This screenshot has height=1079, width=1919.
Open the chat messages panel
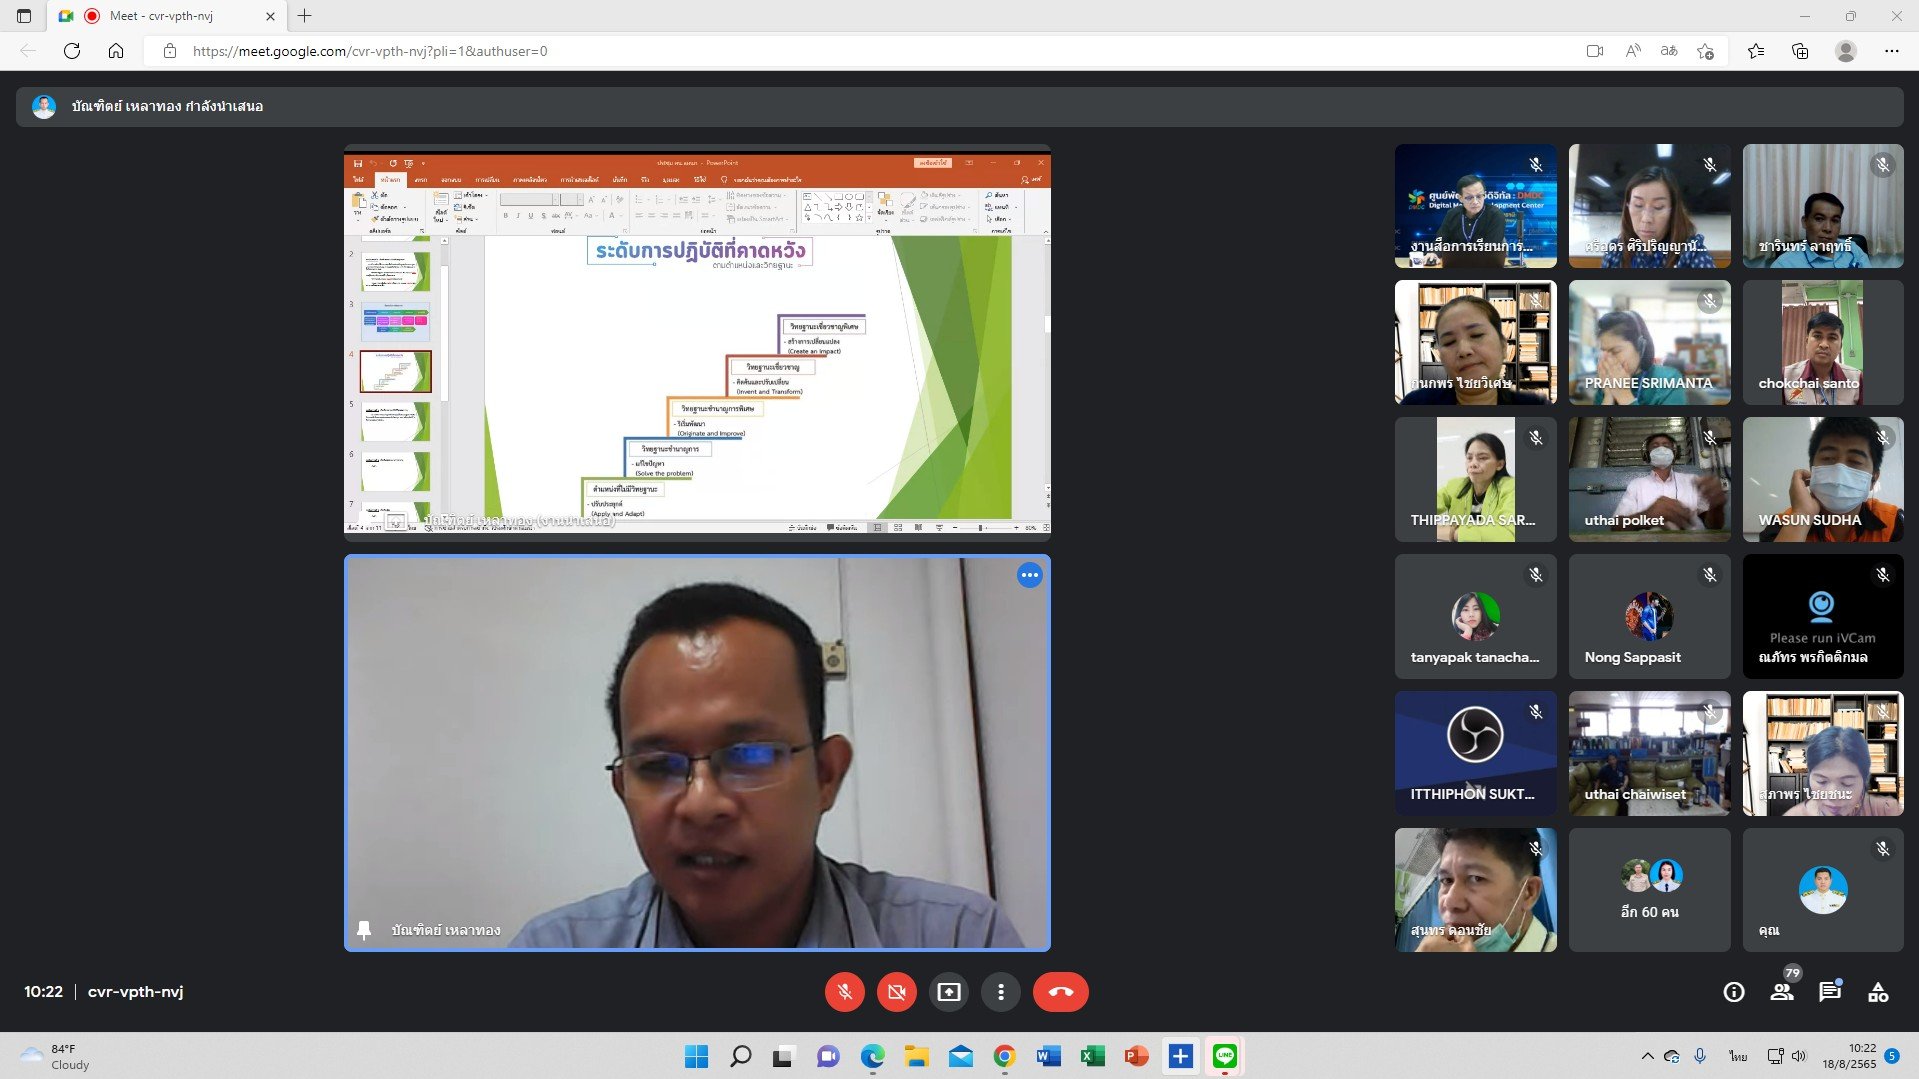tap(1830, 992)
